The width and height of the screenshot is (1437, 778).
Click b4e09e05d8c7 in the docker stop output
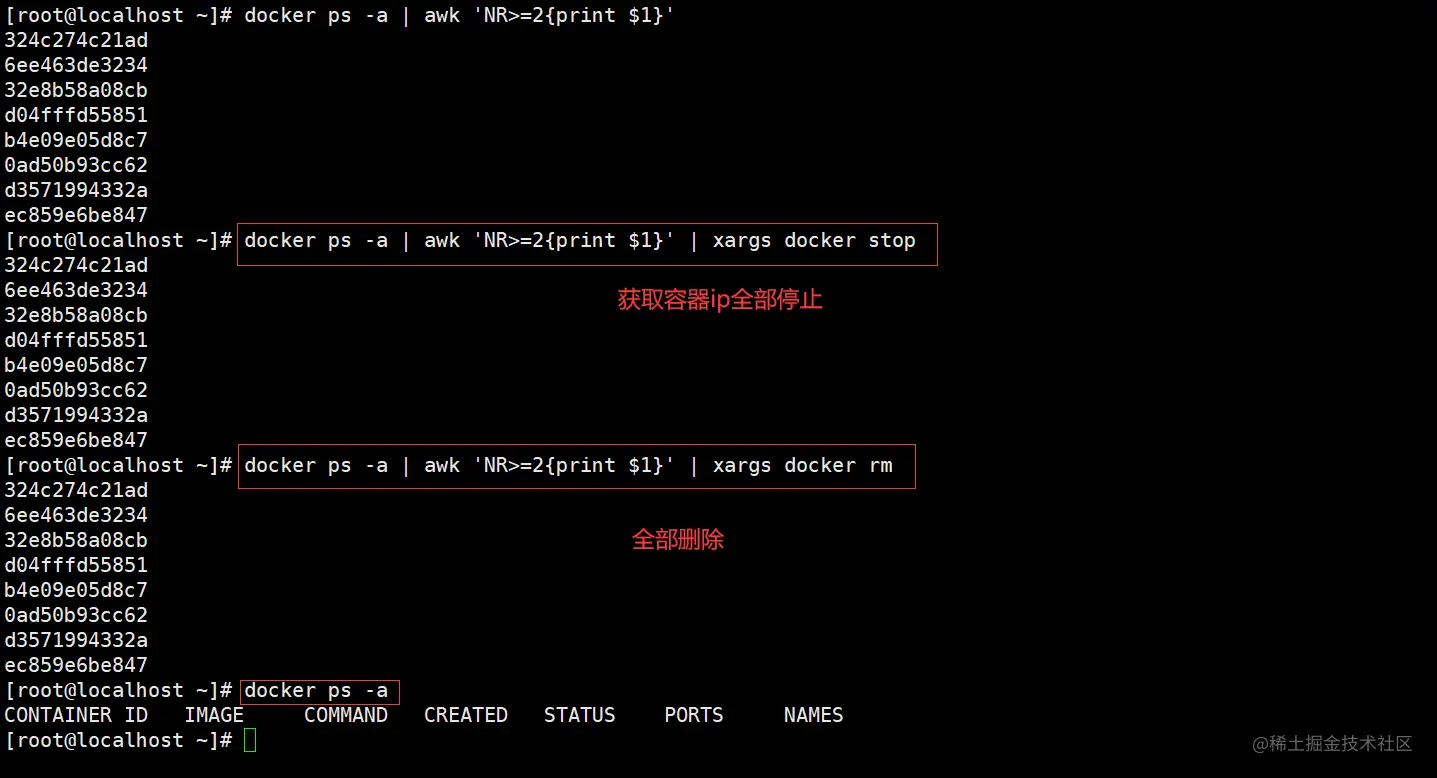[x=76, y=365]
